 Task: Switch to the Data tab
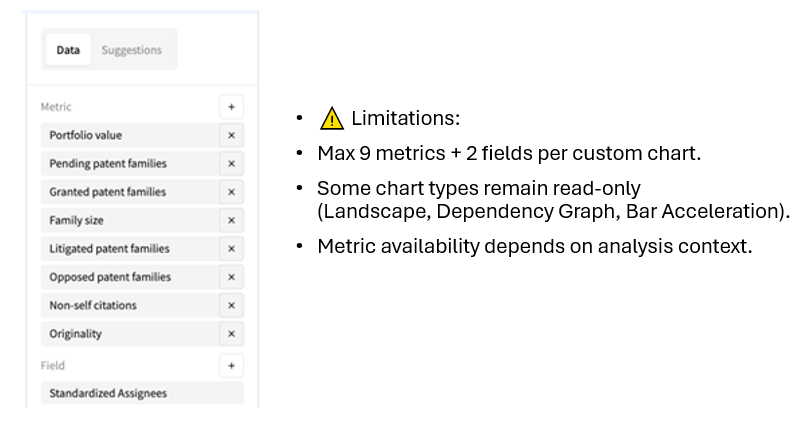(x=68, y=50)
